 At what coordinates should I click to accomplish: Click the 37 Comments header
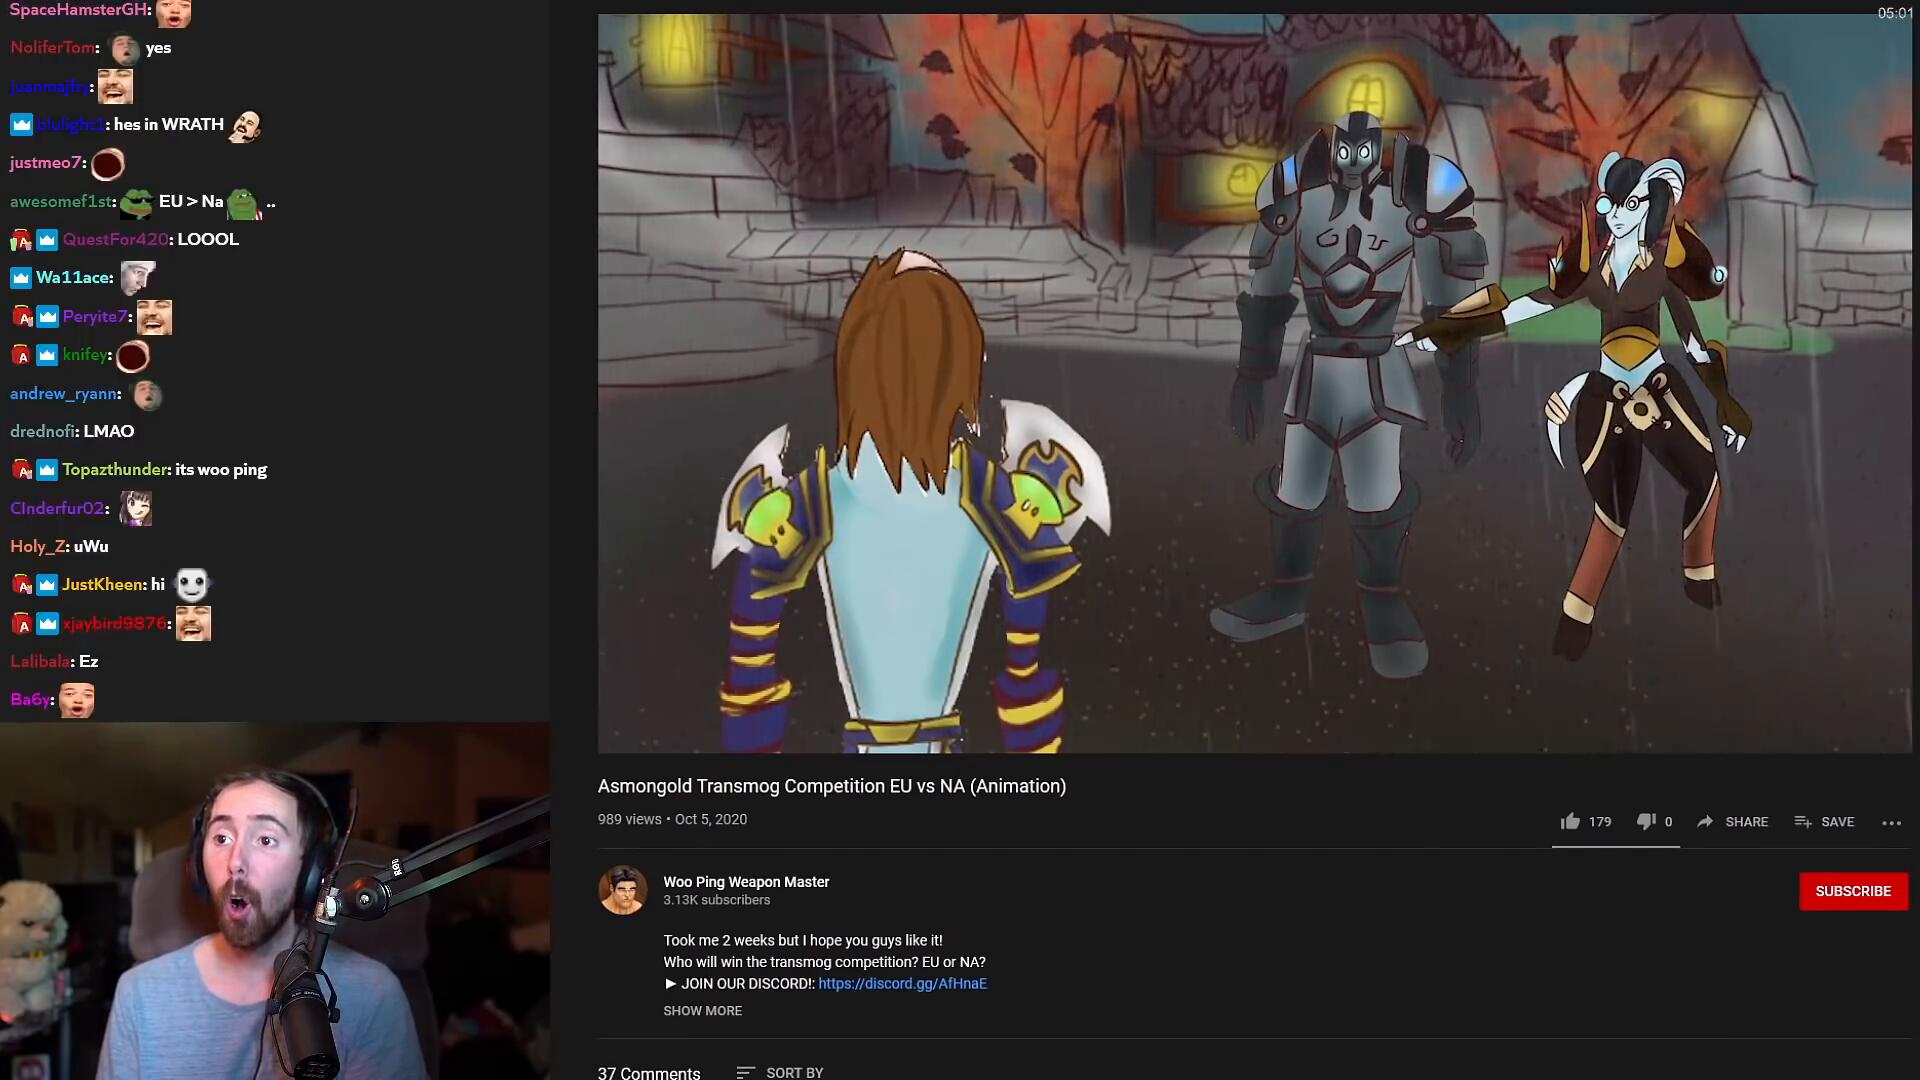[648, 1072]
